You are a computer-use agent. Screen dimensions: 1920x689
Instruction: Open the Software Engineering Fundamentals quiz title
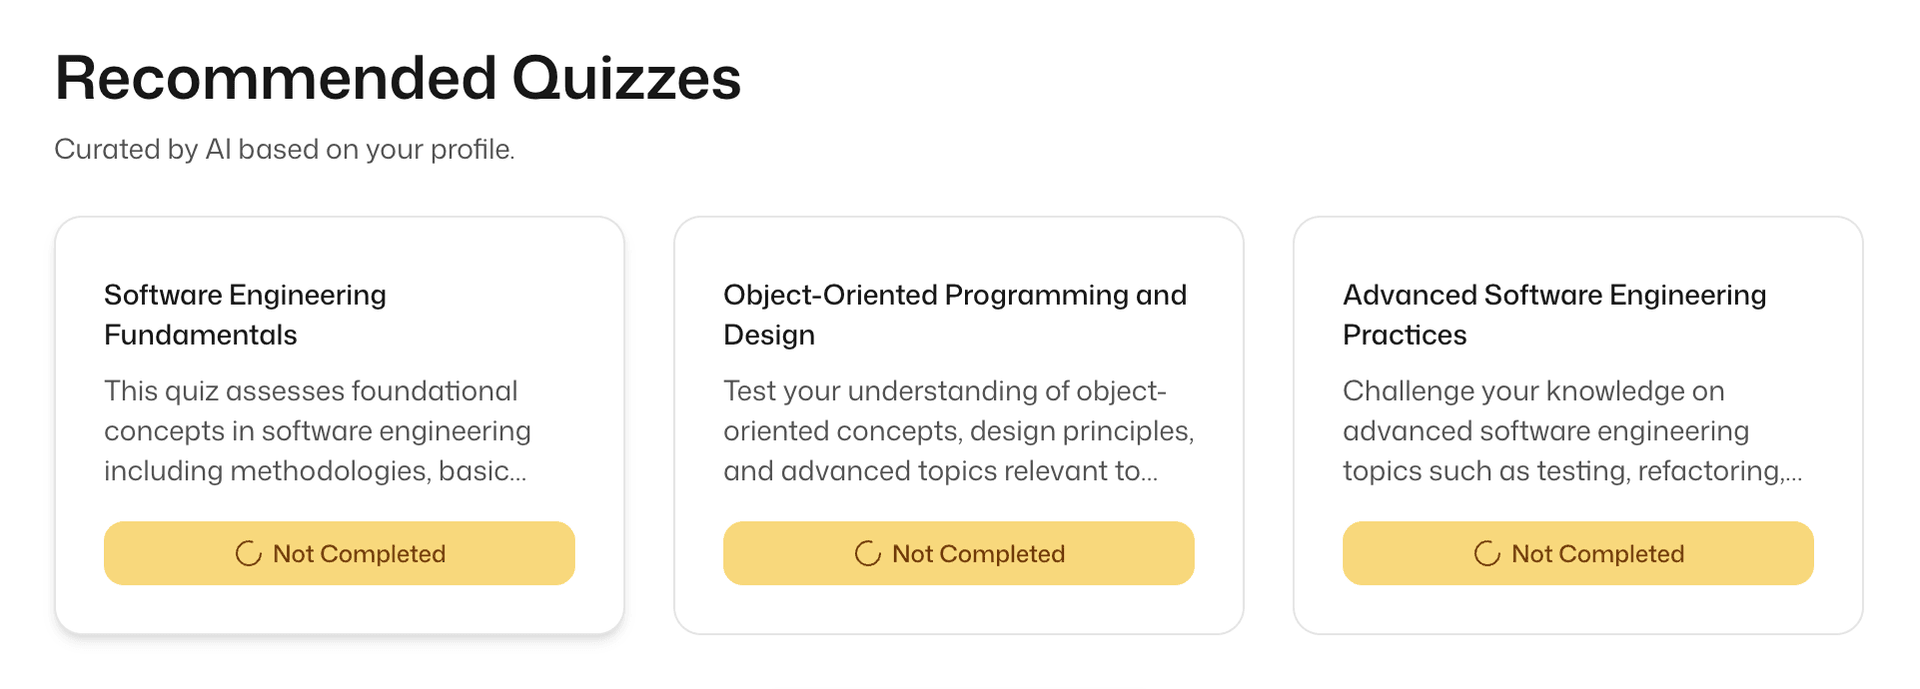click(245, 314)
